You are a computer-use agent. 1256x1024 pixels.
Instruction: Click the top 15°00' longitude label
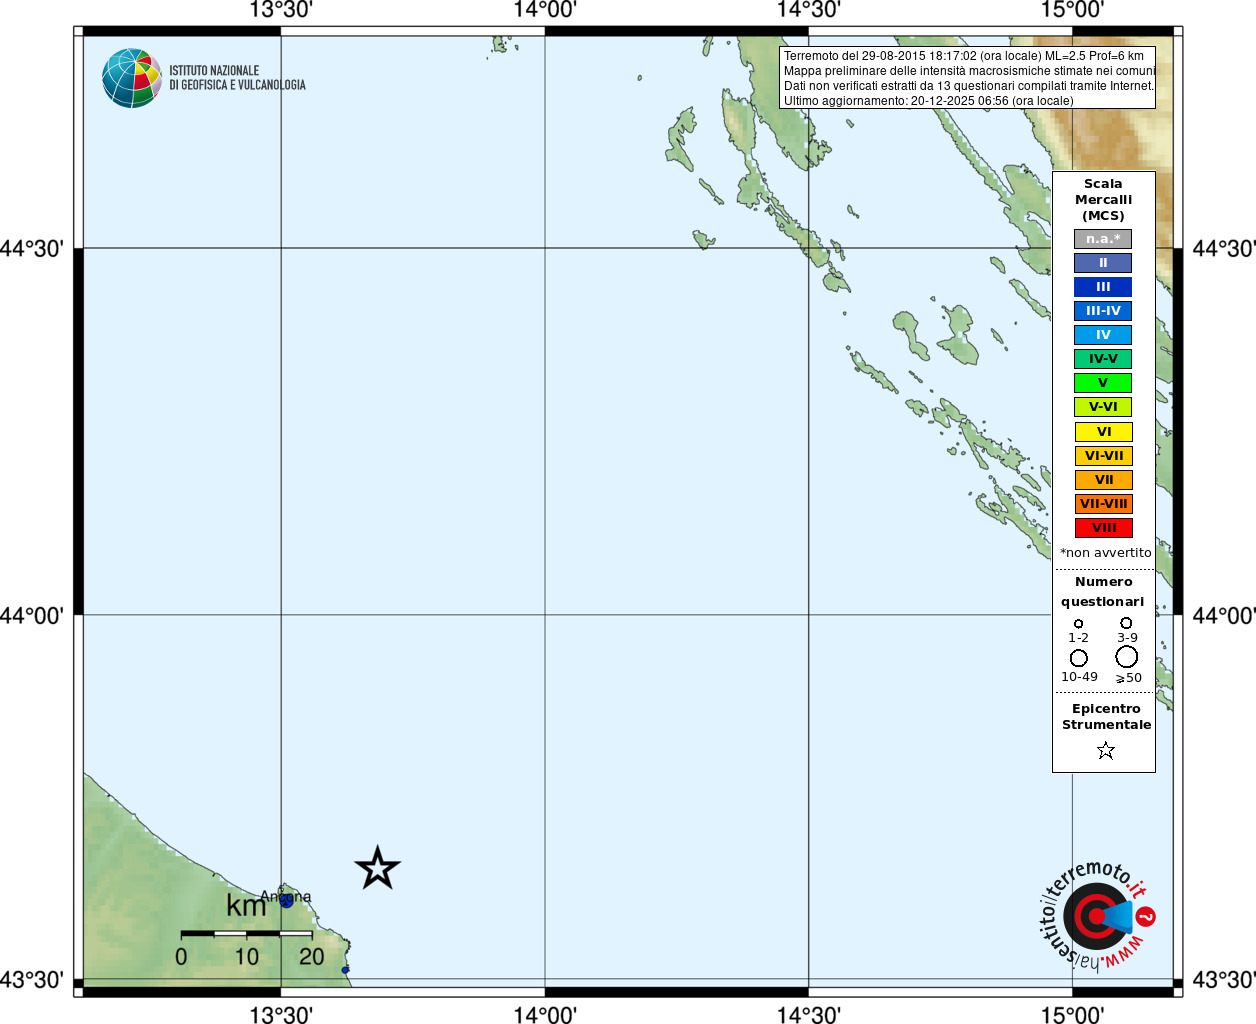coord(1072,11)
